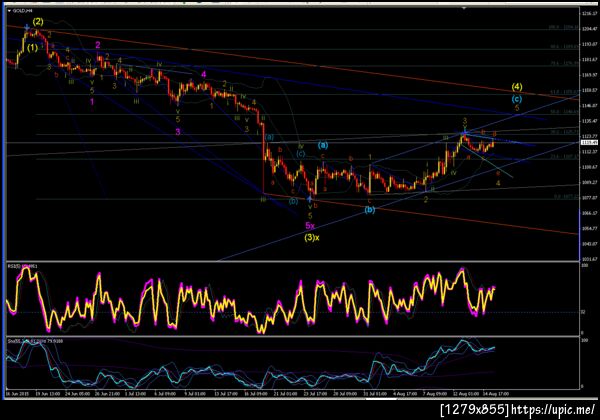Click the 1216.17 price axis label

pyautogui.click(x=589, y=13)
